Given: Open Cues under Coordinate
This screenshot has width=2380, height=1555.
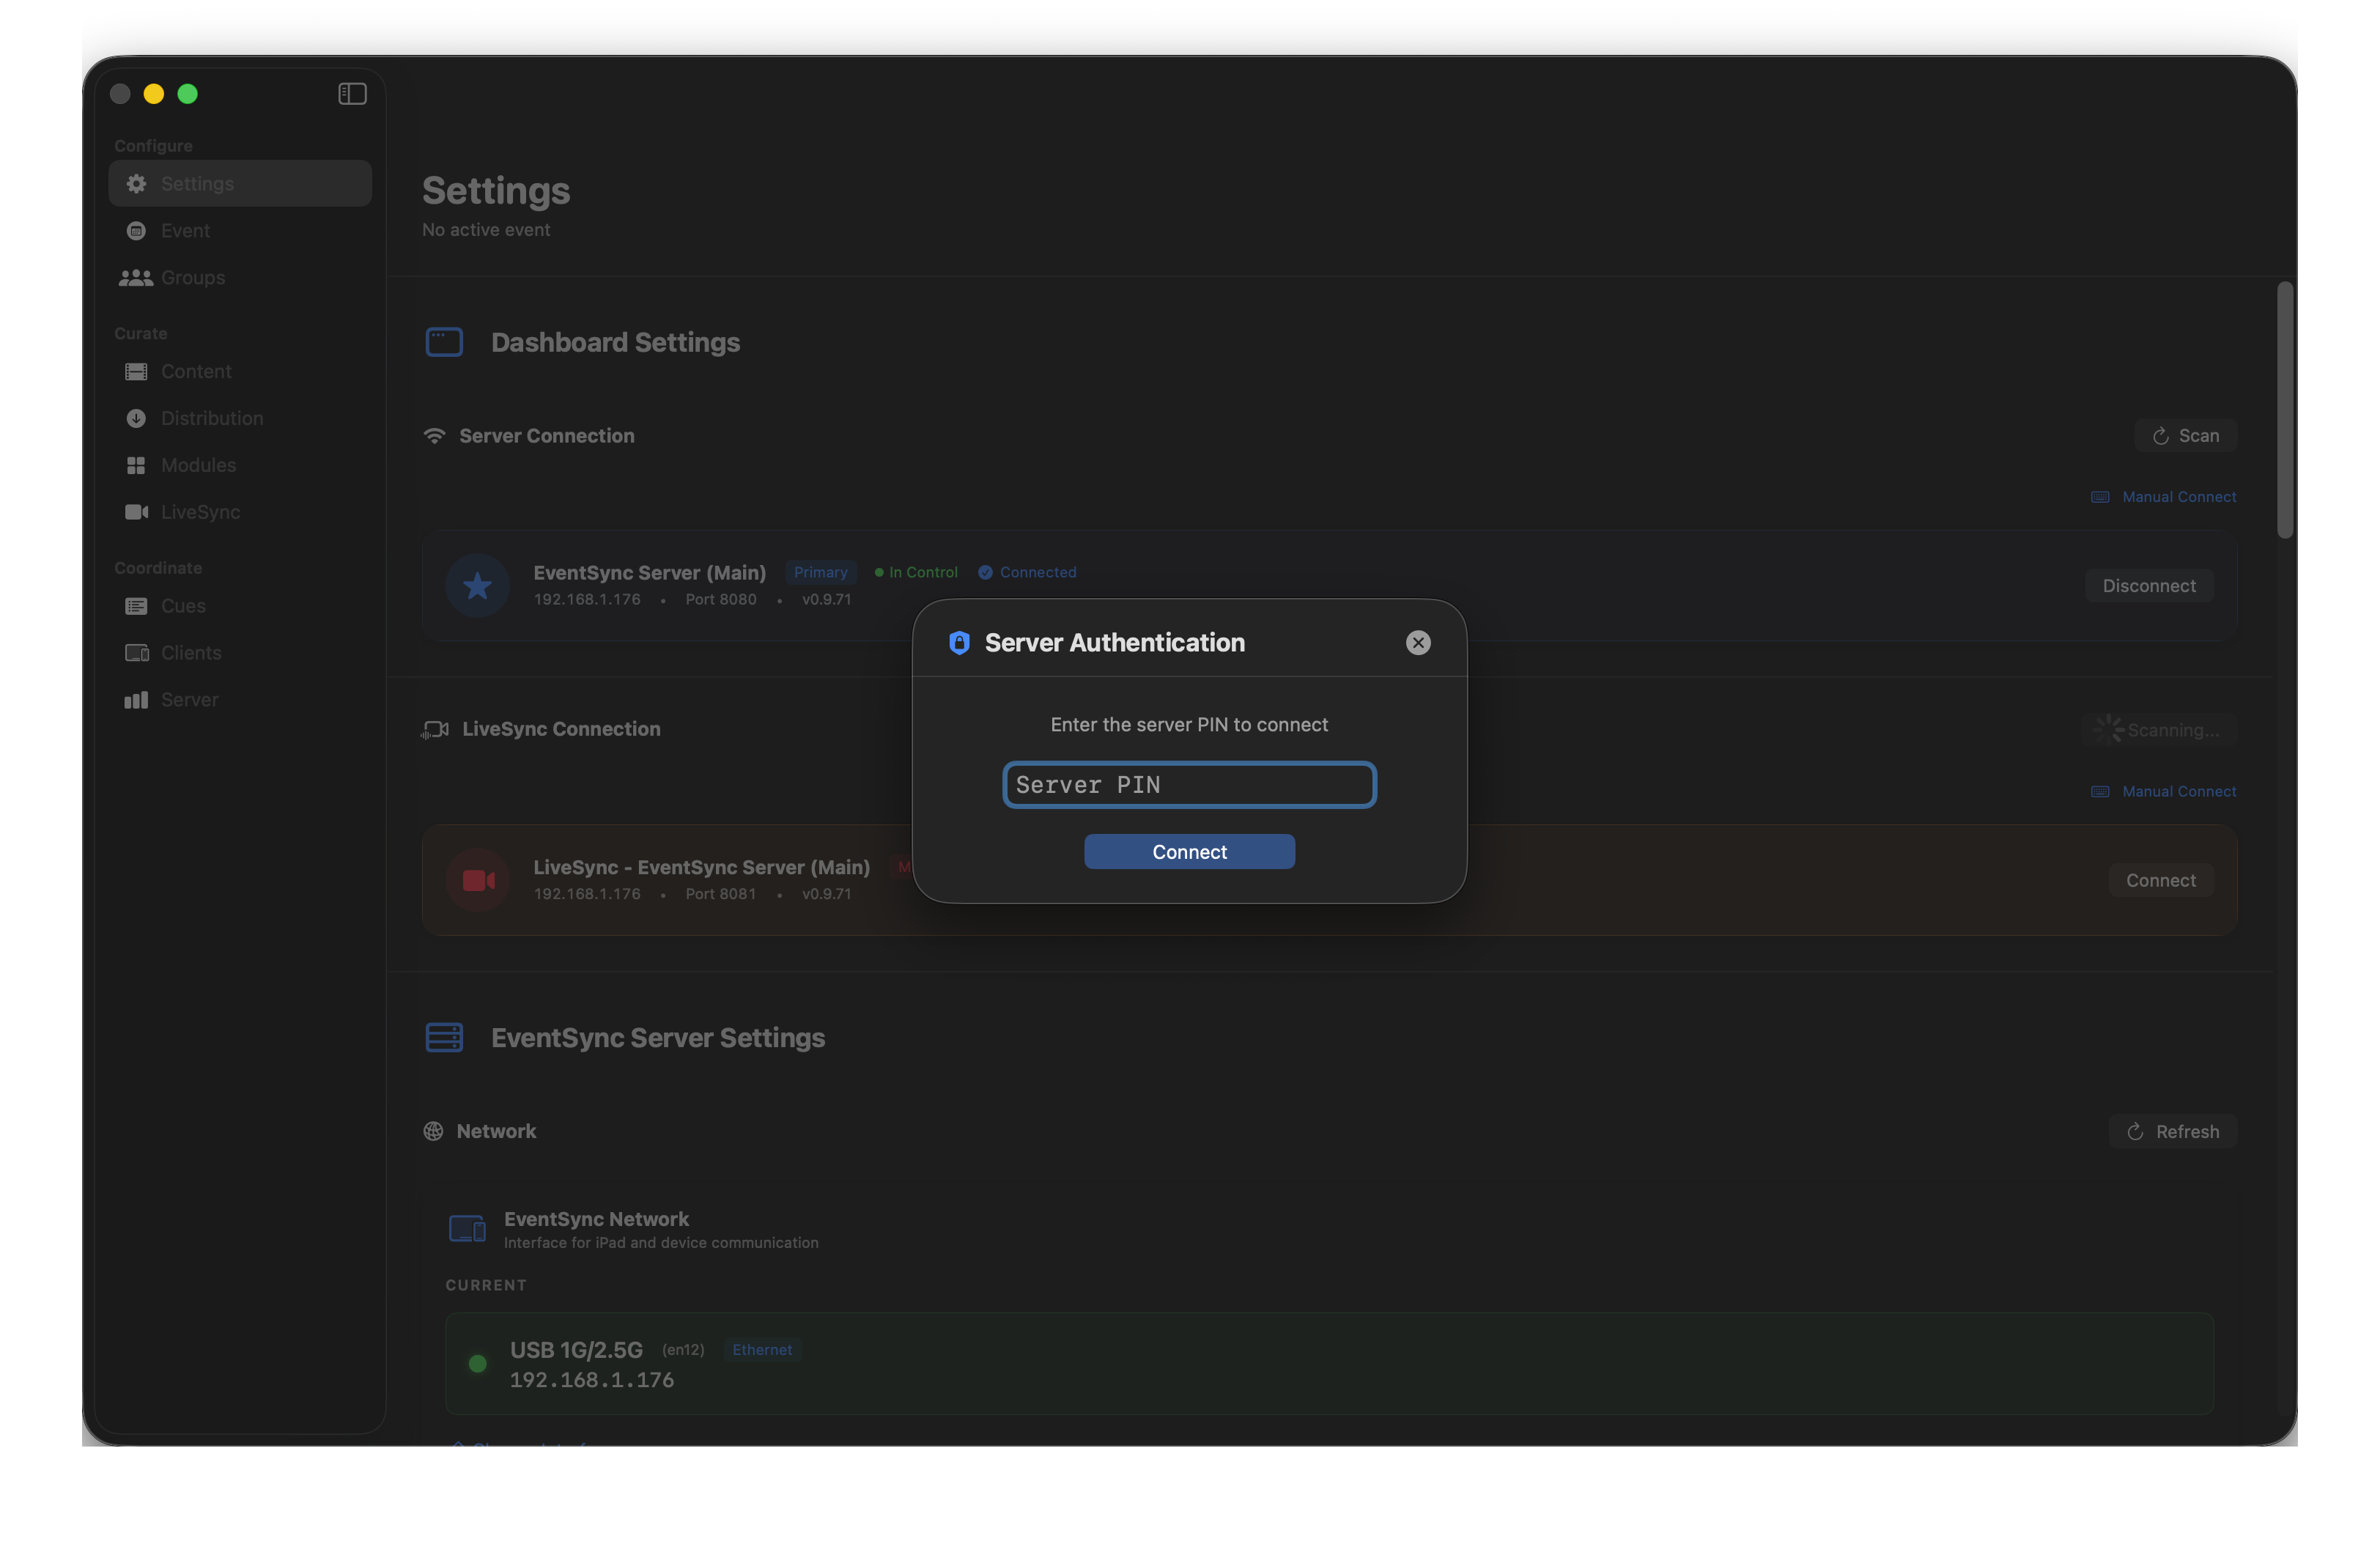Looking at the screenshot, I should [x=240, y=606].
